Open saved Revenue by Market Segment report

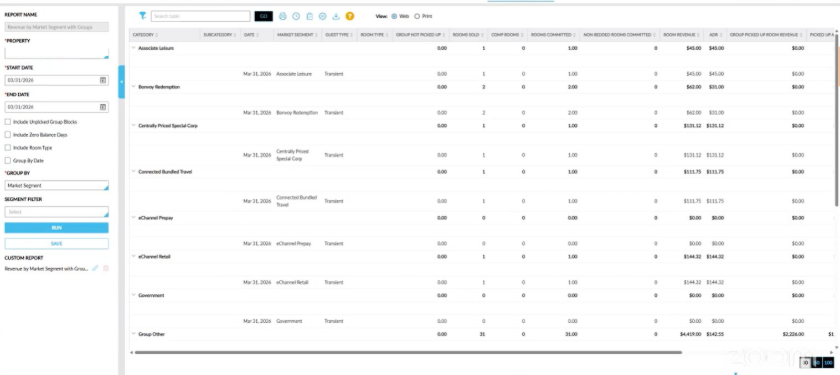pyautogui.click(x=46, y=268)
